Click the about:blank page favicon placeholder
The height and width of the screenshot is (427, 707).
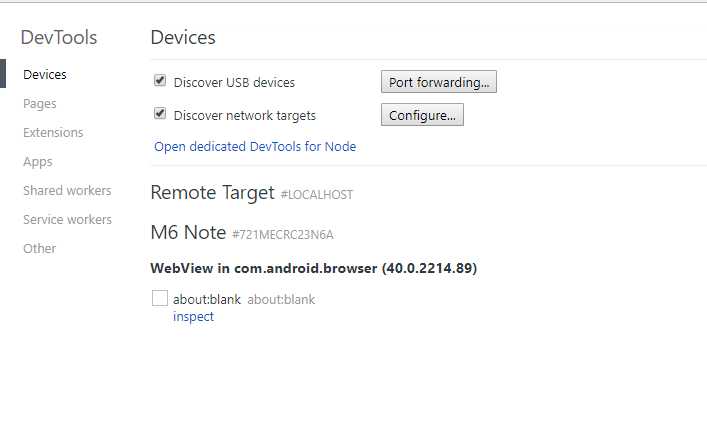(x=160, y=298)
